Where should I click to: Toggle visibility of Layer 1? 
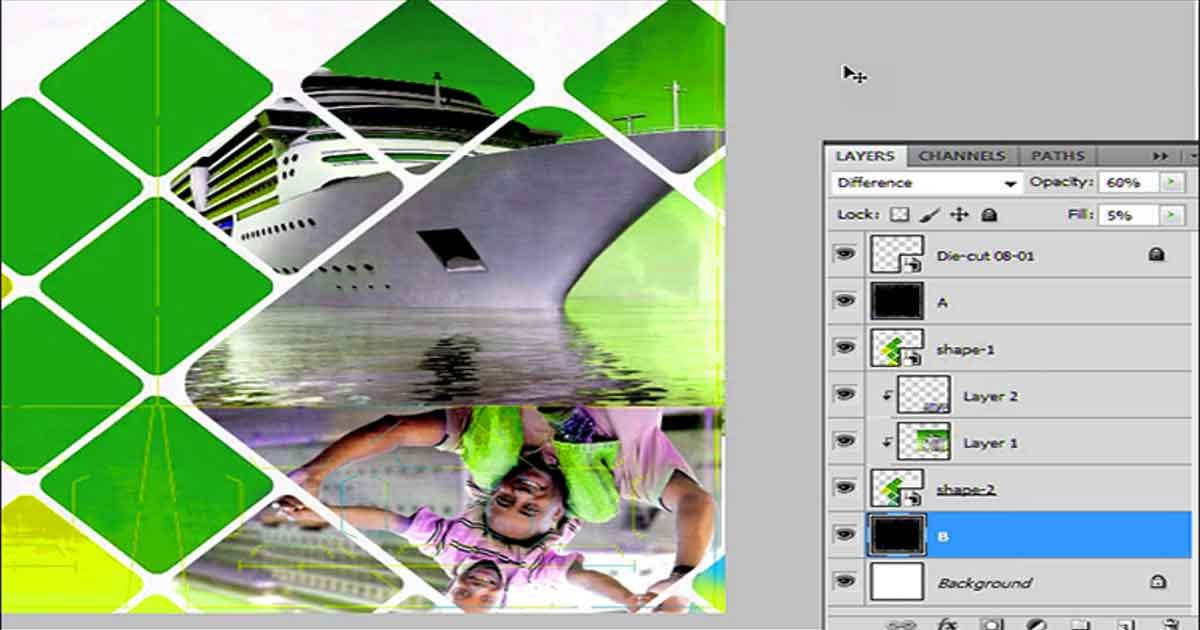845,441
